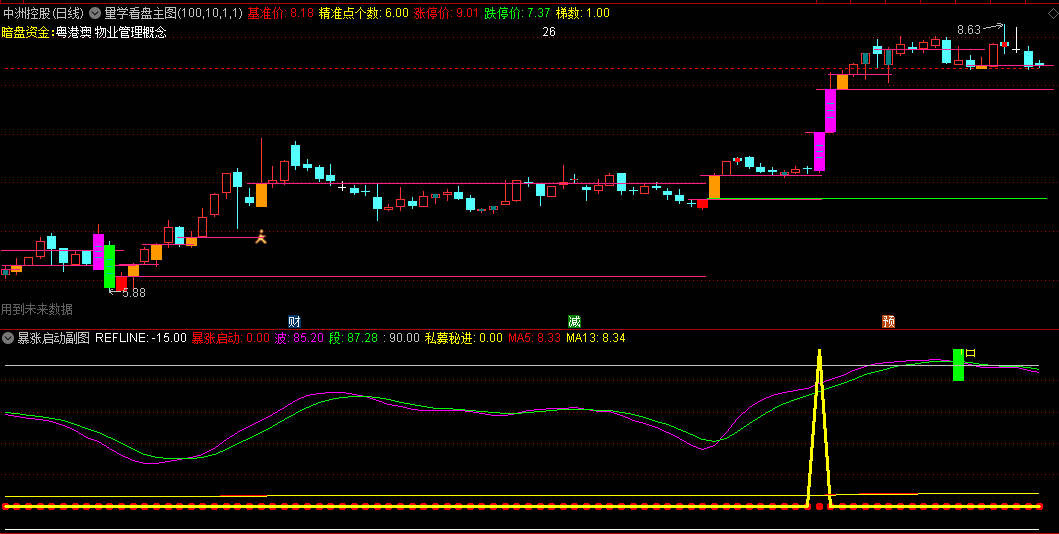Click the 跌停价: 7.37 value

517,12
